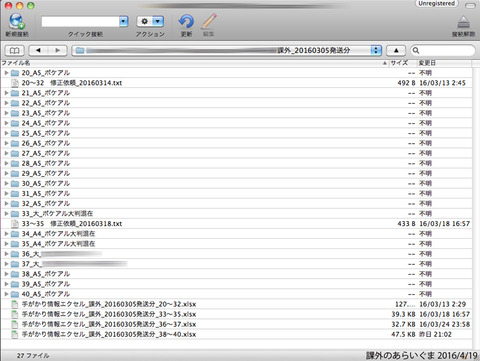The width and height of the screenshot is (480, 361).
Task: Open the bookmarks book icon
Action: click(14, 51)
